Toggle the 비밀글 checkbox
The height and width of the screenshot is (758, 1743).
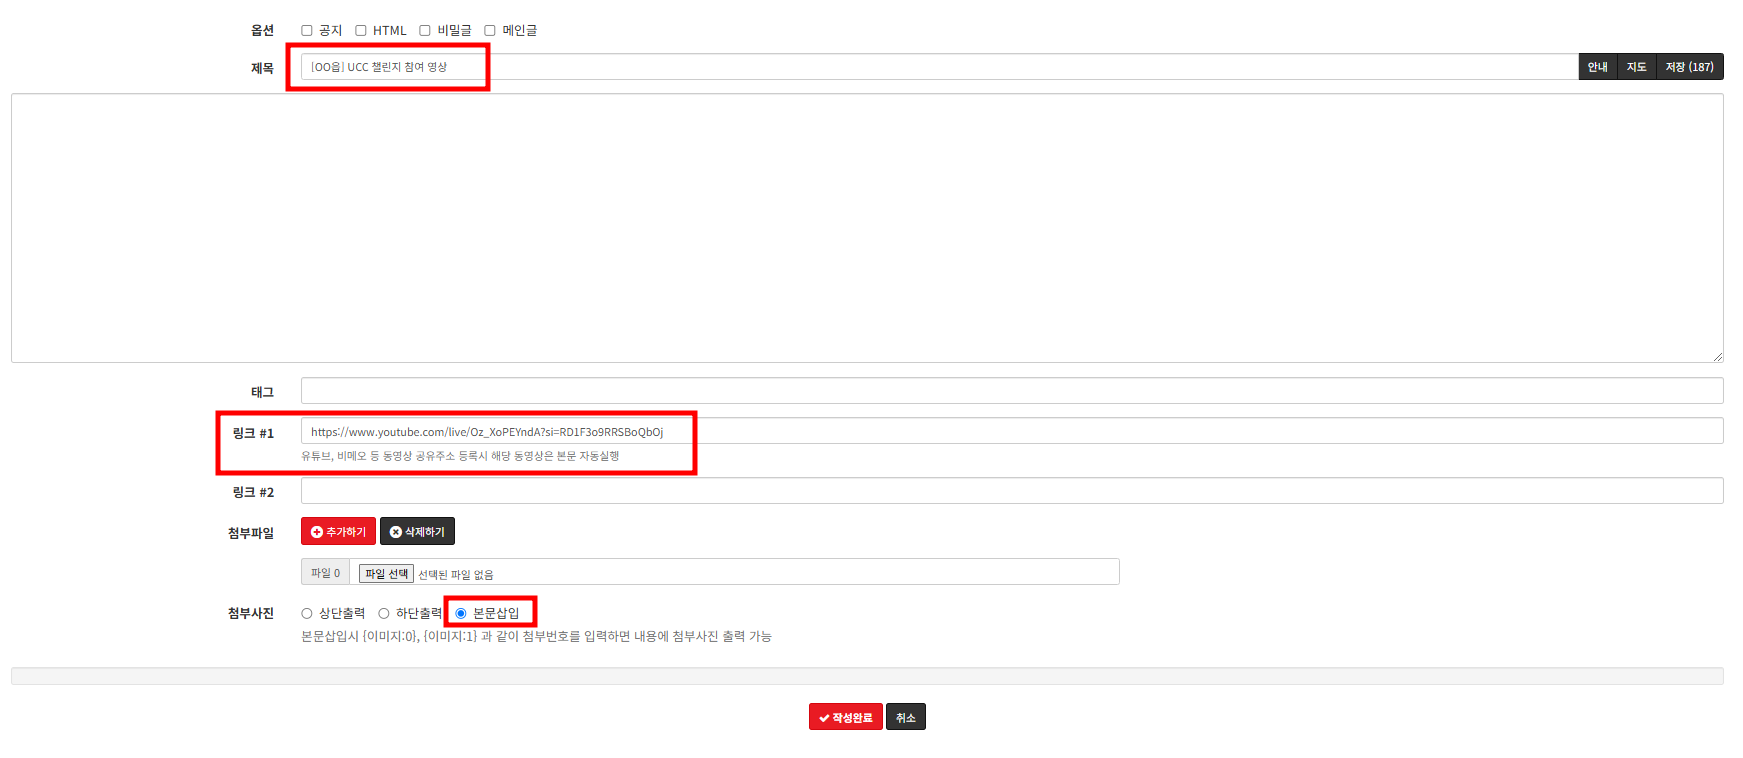pos(425,31)
